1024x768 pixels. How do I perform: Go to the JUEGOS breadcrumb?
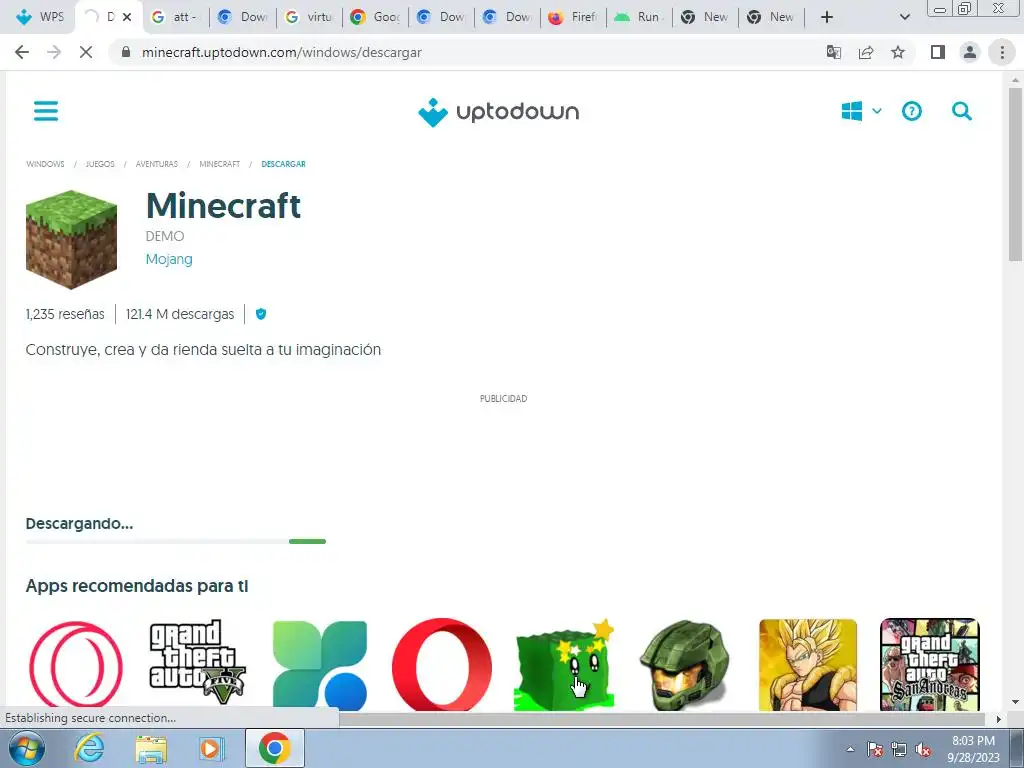[x=100, y=164]
